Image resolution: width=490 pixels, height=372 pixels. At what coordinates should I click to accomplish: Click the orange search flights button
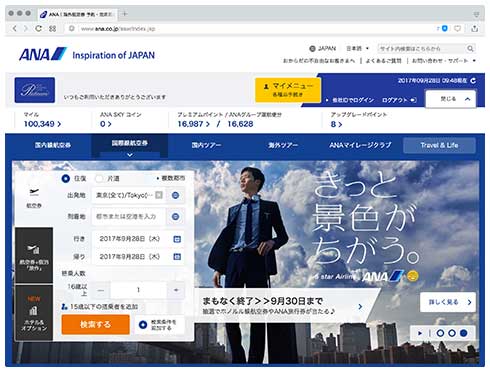(x=96, y=324)
